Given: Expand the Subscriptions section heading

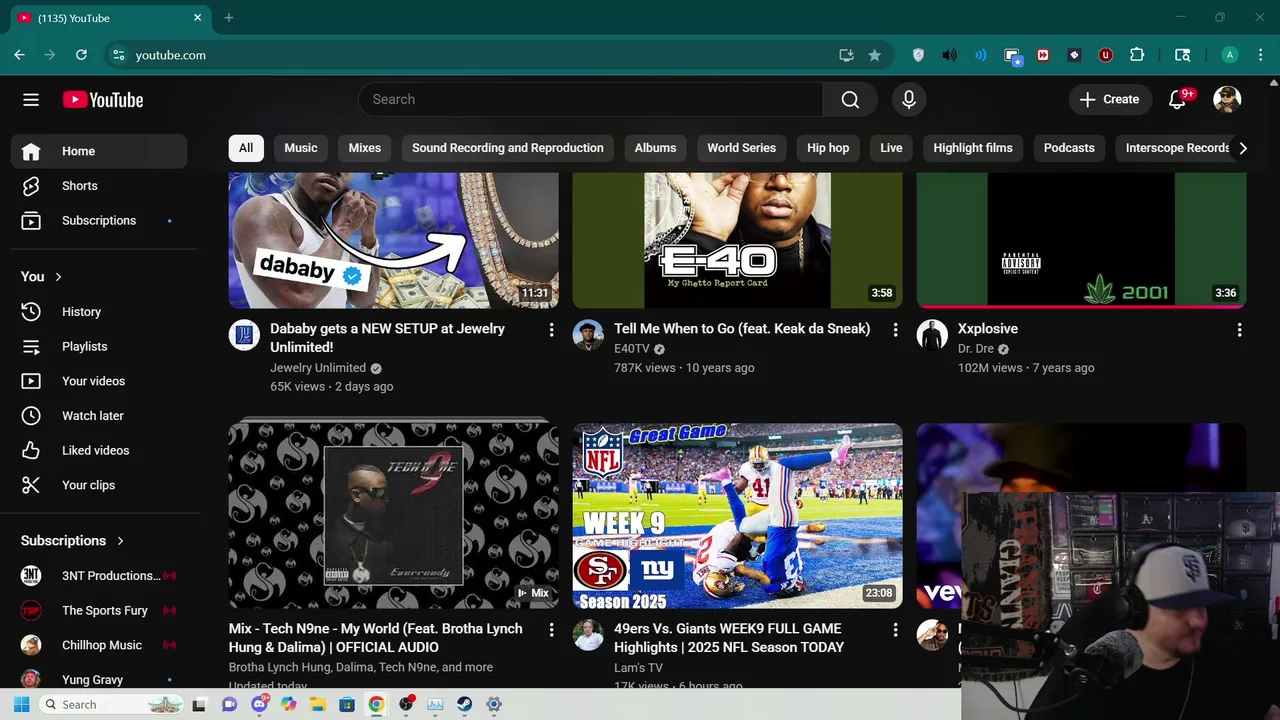Looking at the screenshot, I should point(72,540).
